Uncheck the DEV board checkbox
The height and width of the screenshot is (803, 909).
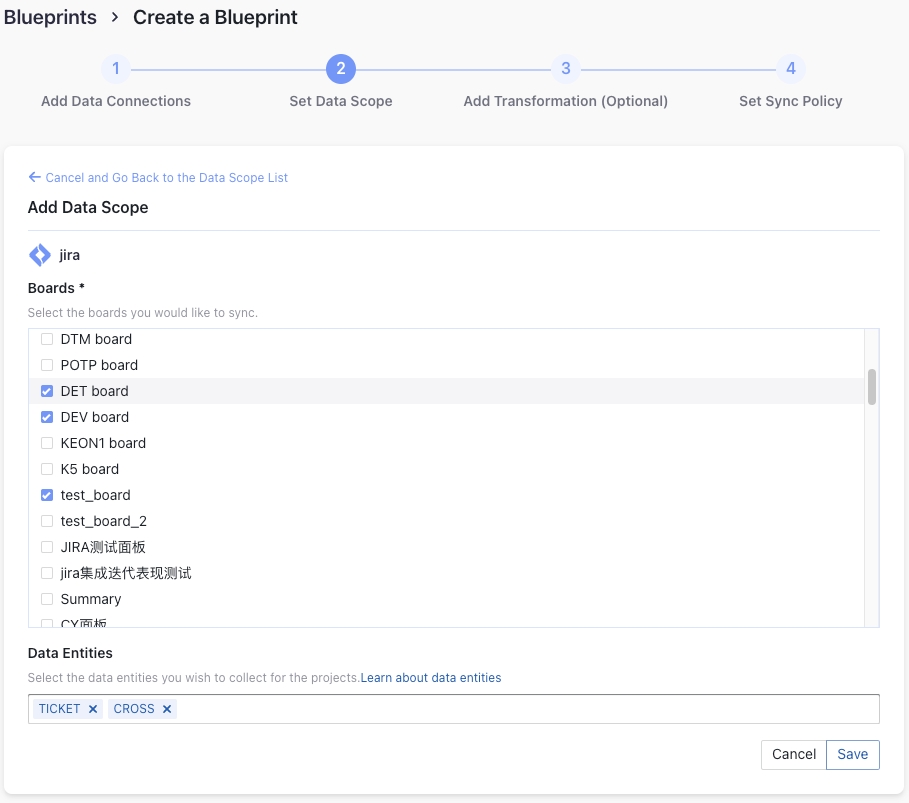[47, 417]
